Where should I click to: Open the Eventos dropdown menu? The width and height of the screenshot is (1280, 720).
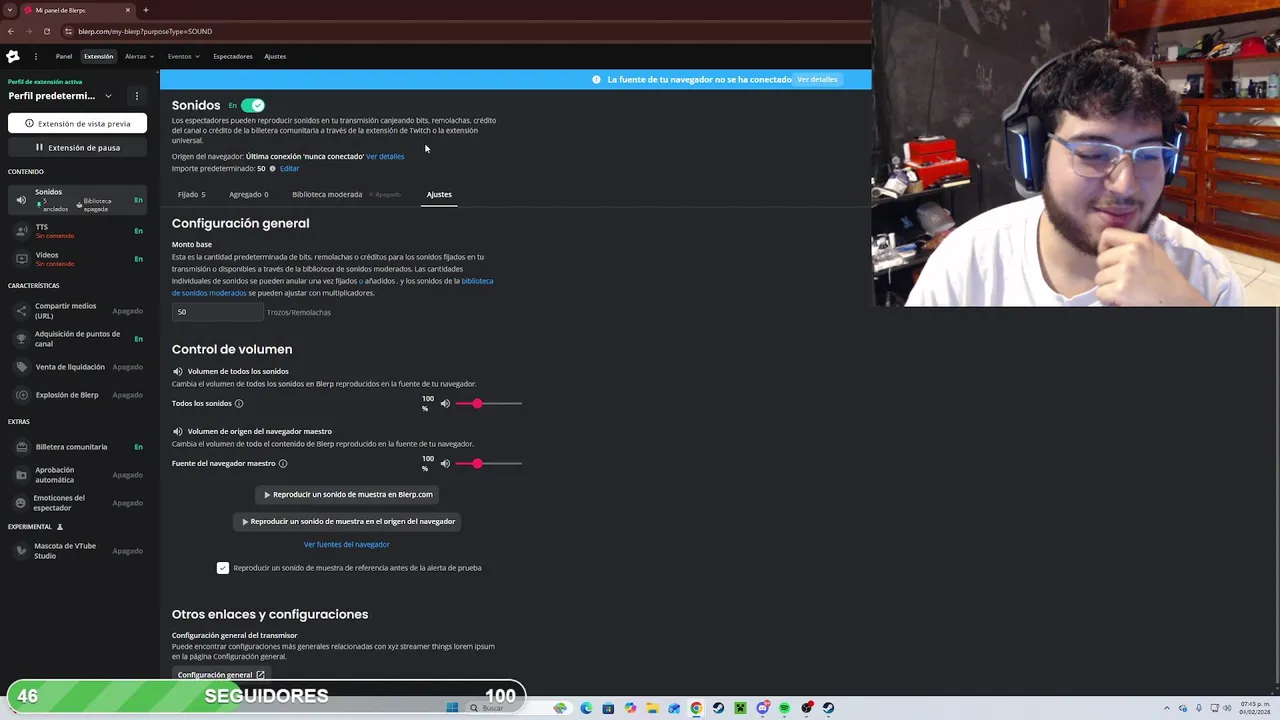[184, 56]
